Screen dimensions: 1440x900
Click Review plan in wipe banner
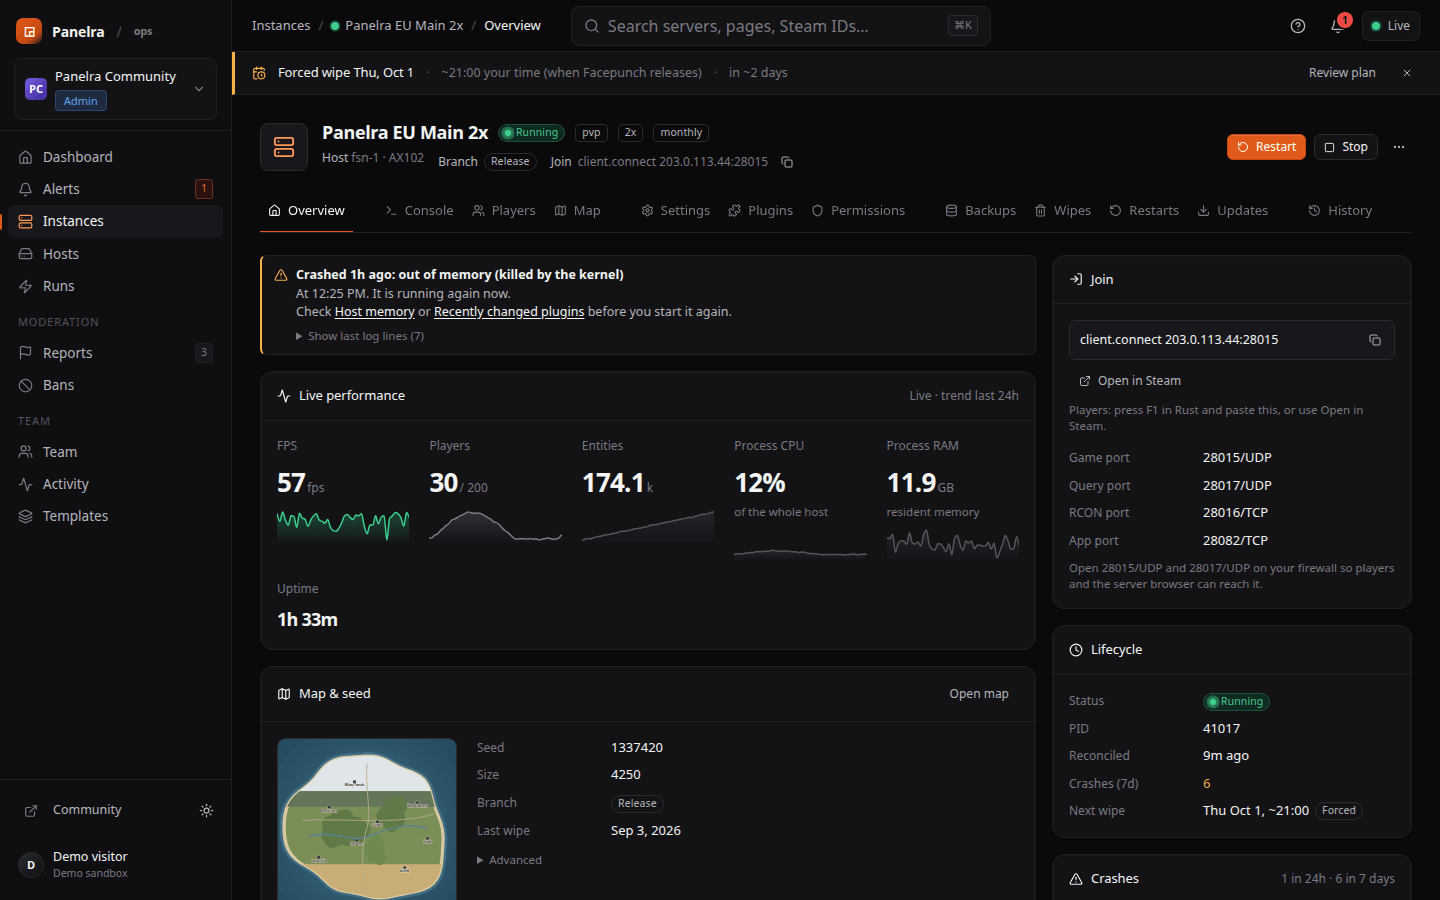pyautogui.click(x=1342, y=73)
